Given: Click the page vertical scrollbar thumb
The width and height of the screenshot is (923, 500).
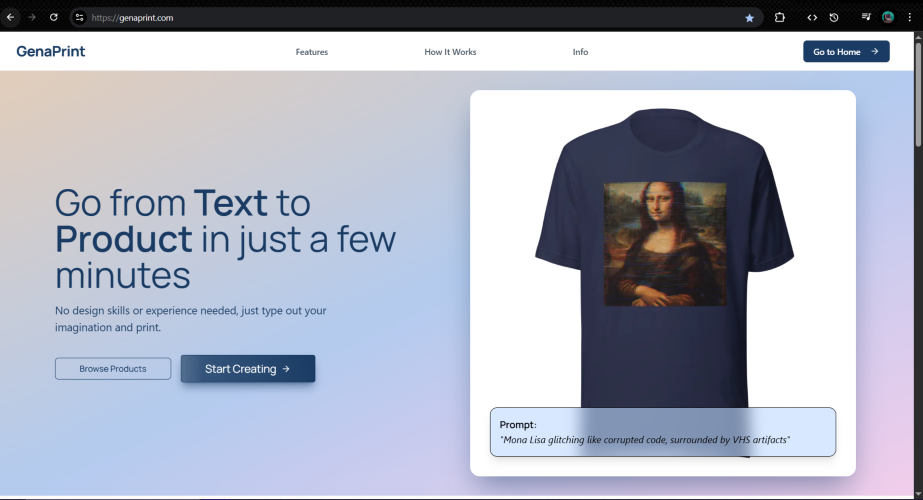Looking at the screenshot, I should coord(918,94).
